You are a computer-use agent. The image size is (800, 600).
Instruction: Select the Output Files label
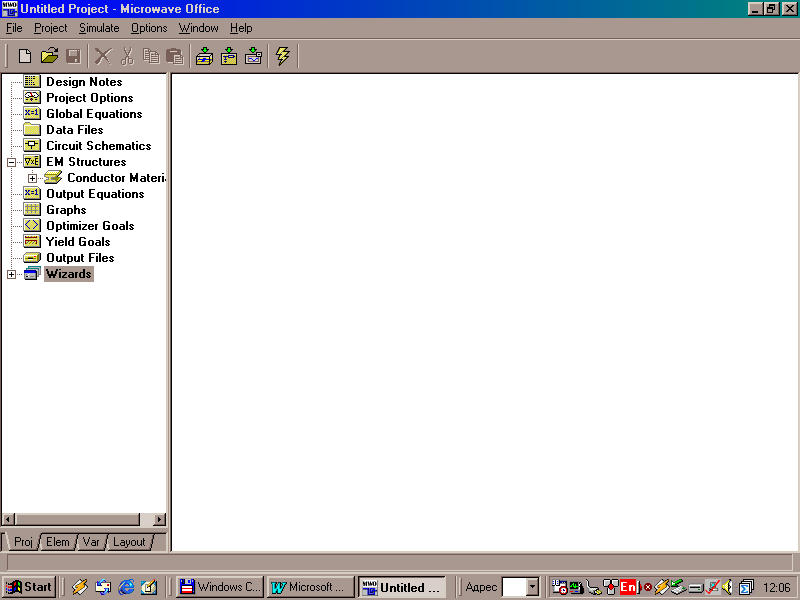point(80,258)
